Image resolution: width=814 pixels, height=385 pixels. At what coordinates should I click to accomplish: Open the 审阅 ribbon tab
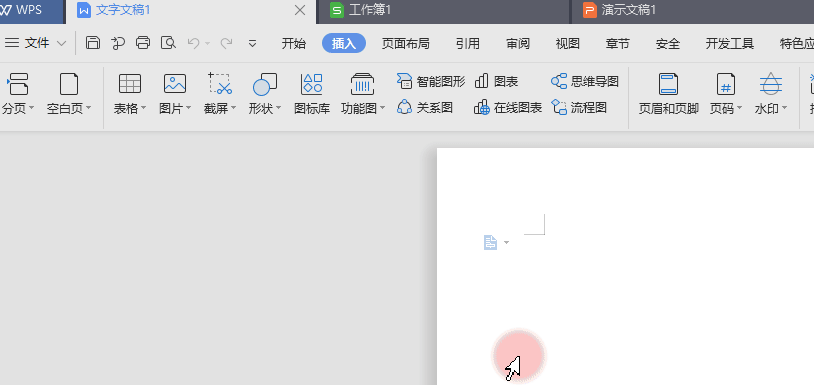pos(518,44)
